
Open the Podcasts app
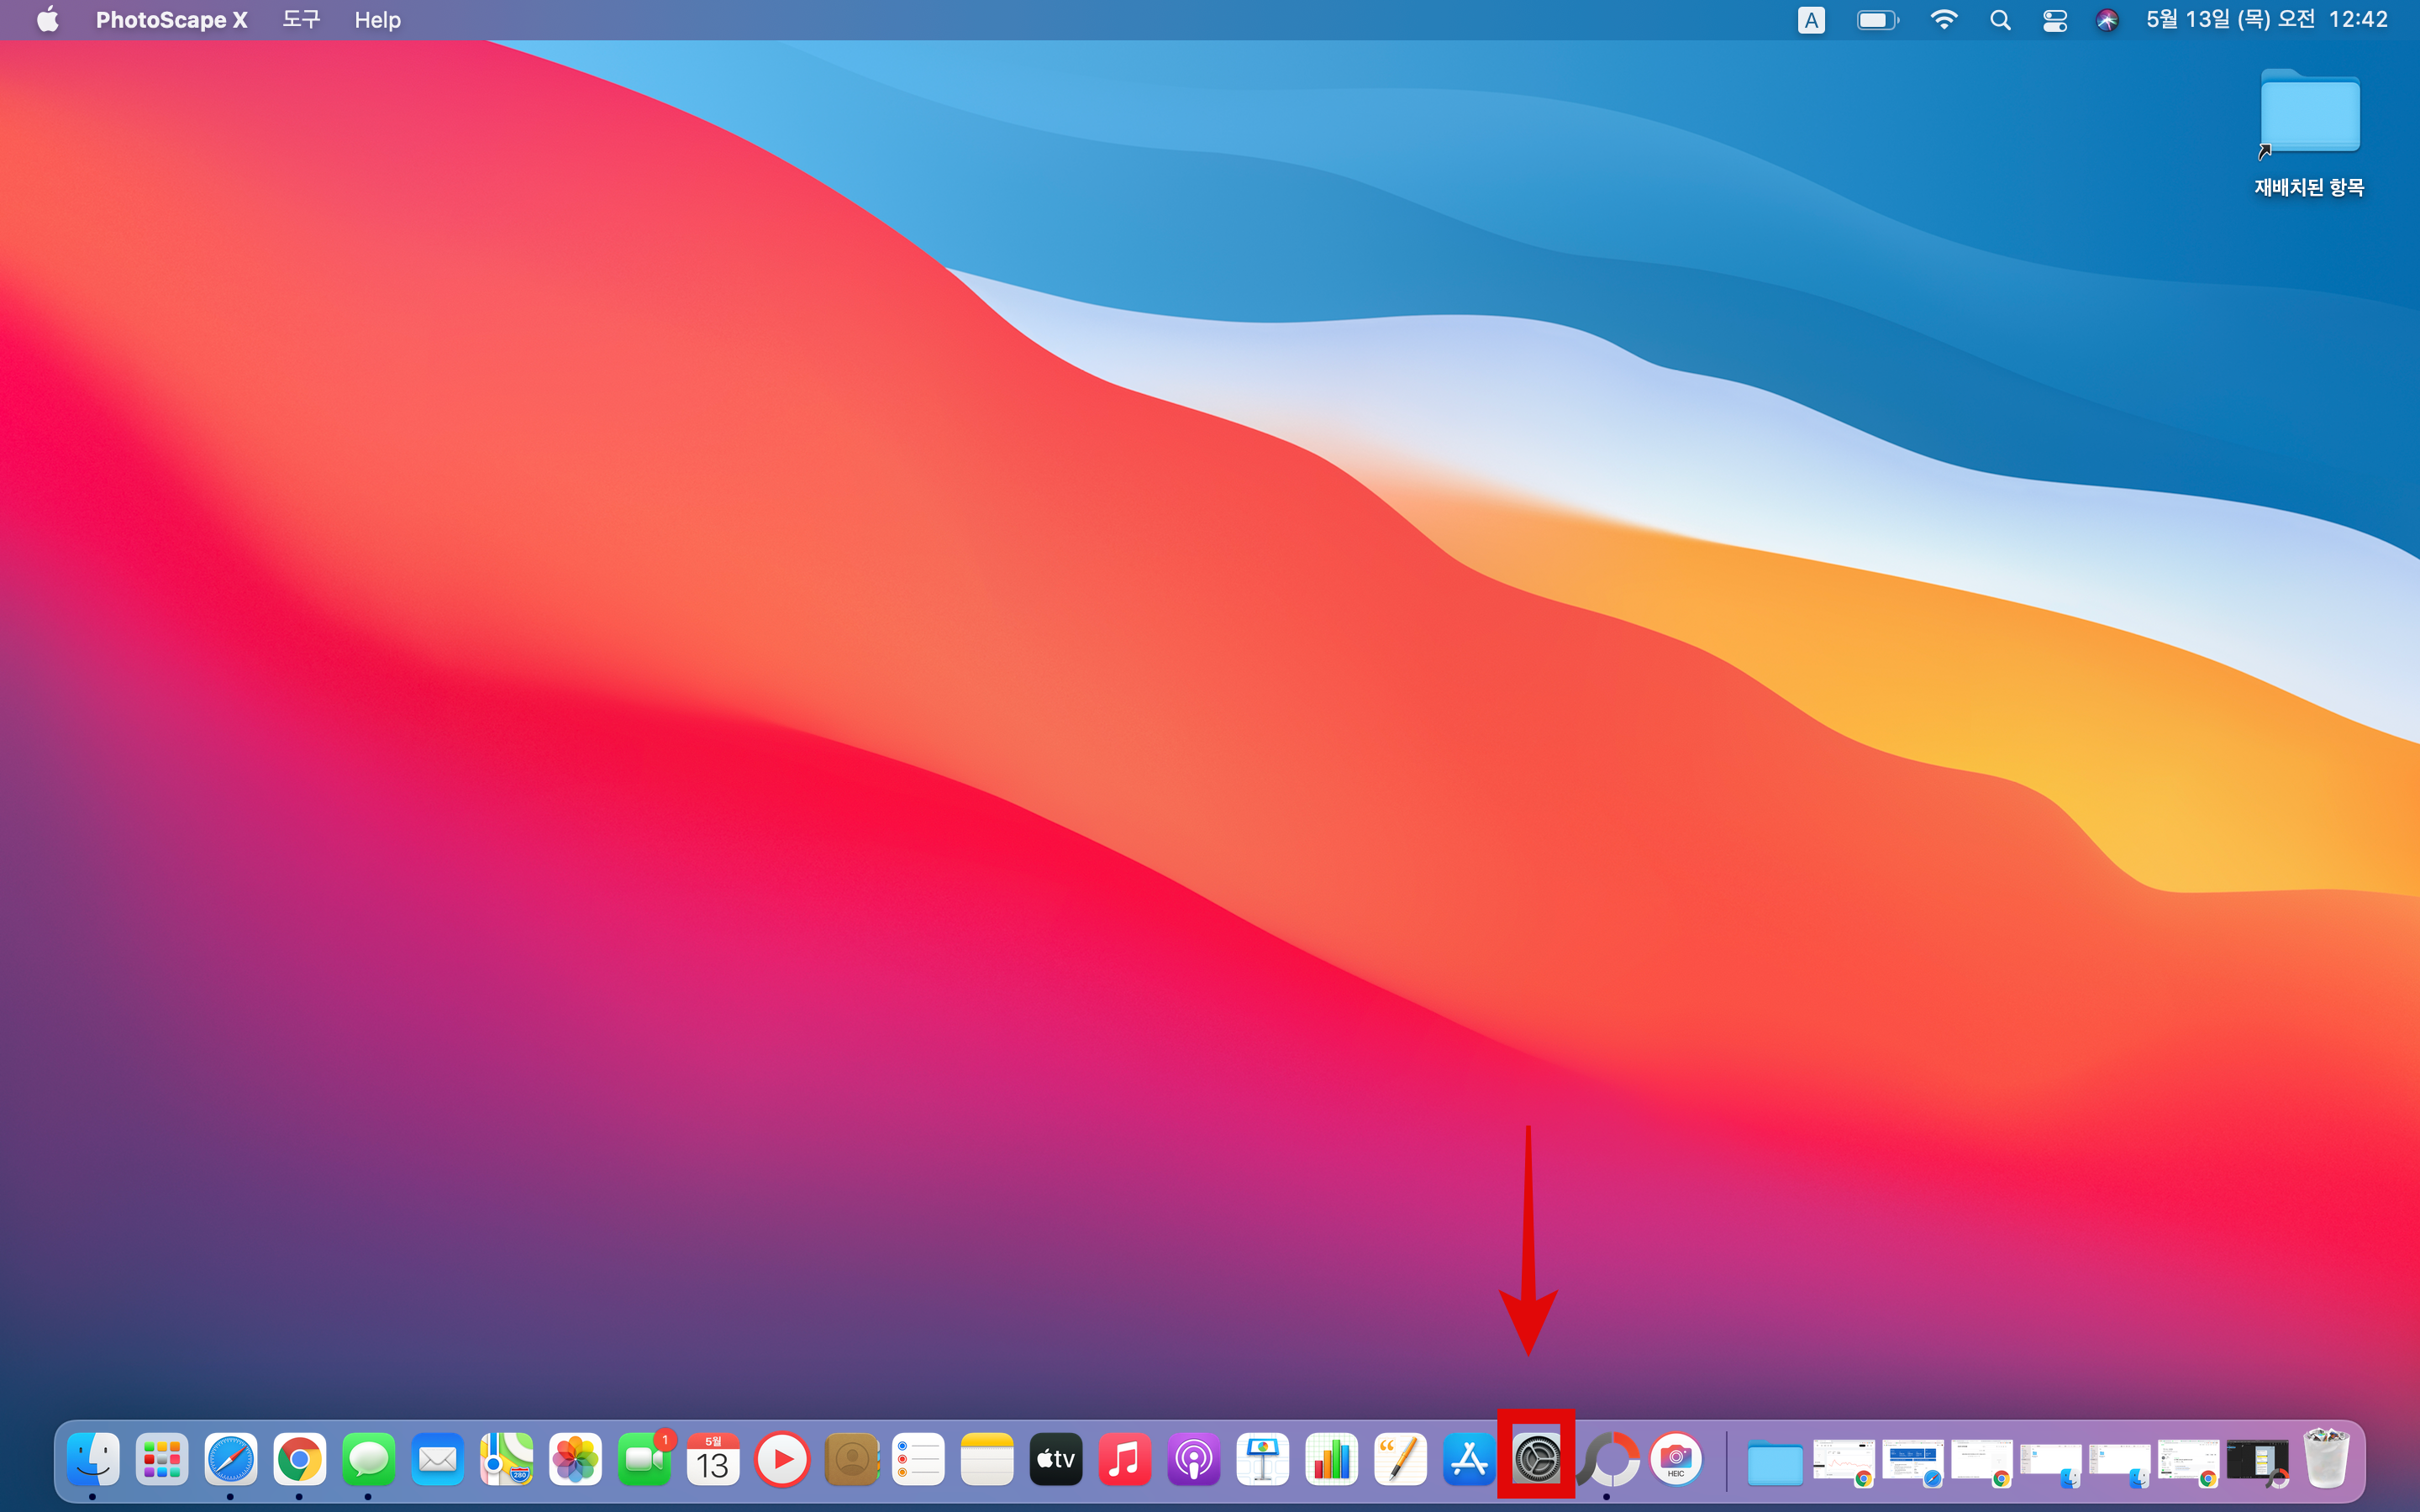pyautogui.click(x=1194, y=1459)
